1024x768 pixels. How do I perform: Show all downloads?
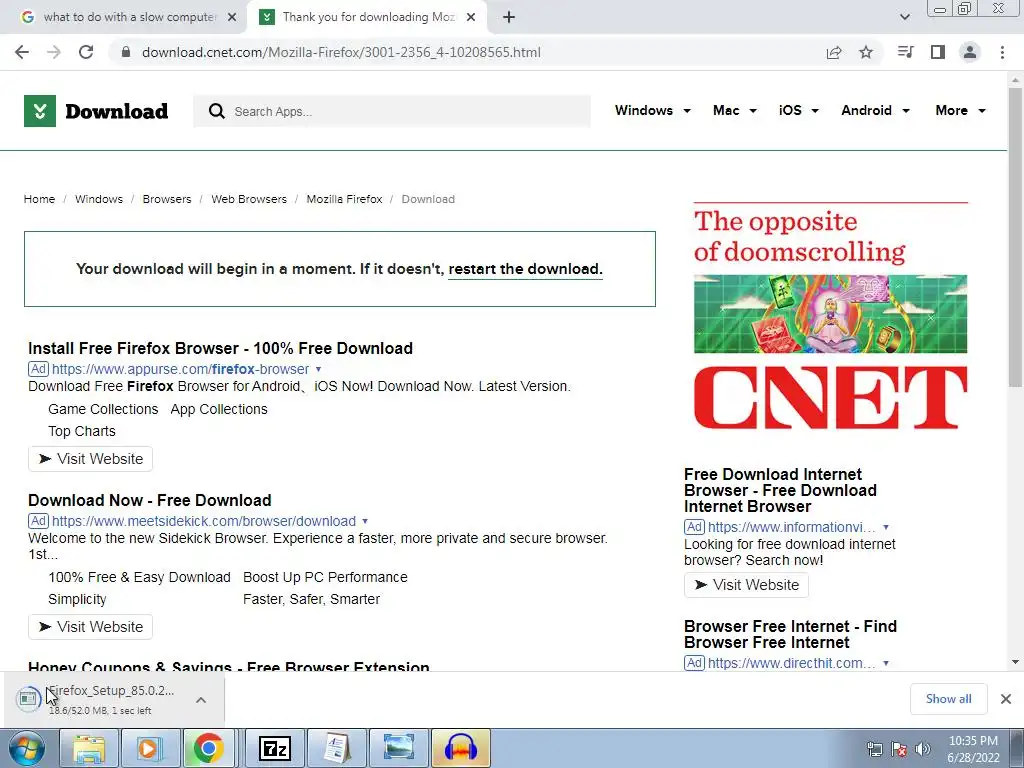948,699
